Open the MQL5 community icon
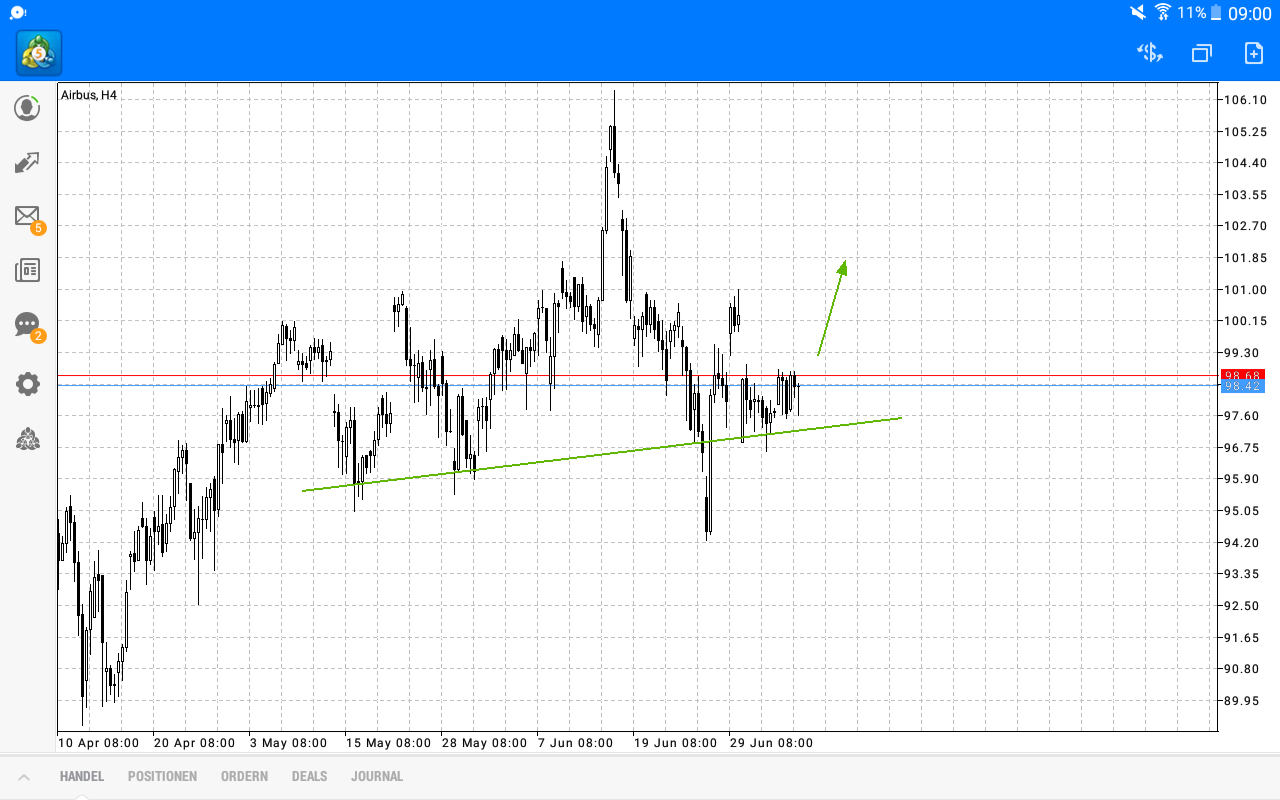Viewport: 1280px width, 800px height. click(27, 439)
